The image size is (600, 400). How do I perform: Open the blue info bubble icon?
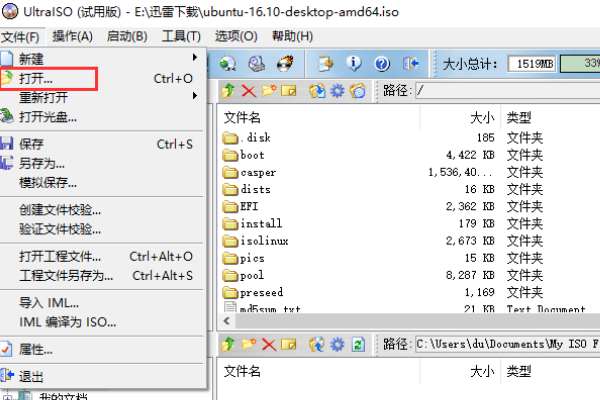[354, 64]
